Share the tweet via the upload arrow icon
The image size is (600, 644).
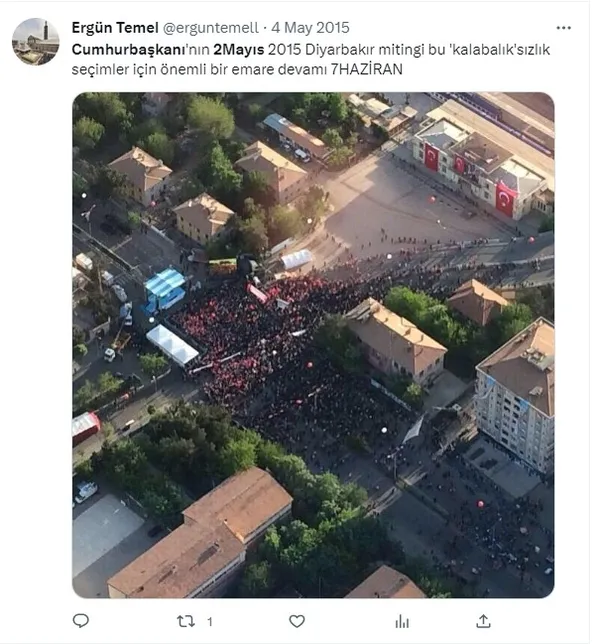[483, 621]
